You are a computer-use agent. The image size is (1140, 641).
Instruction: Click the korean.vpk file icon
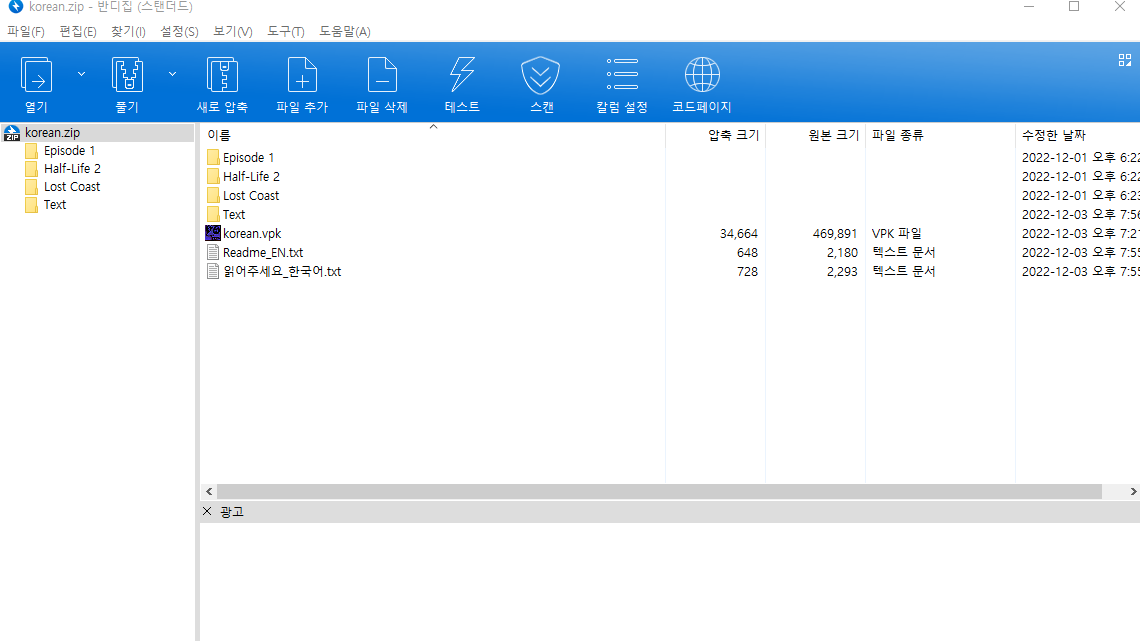click(x=213, y=233)
